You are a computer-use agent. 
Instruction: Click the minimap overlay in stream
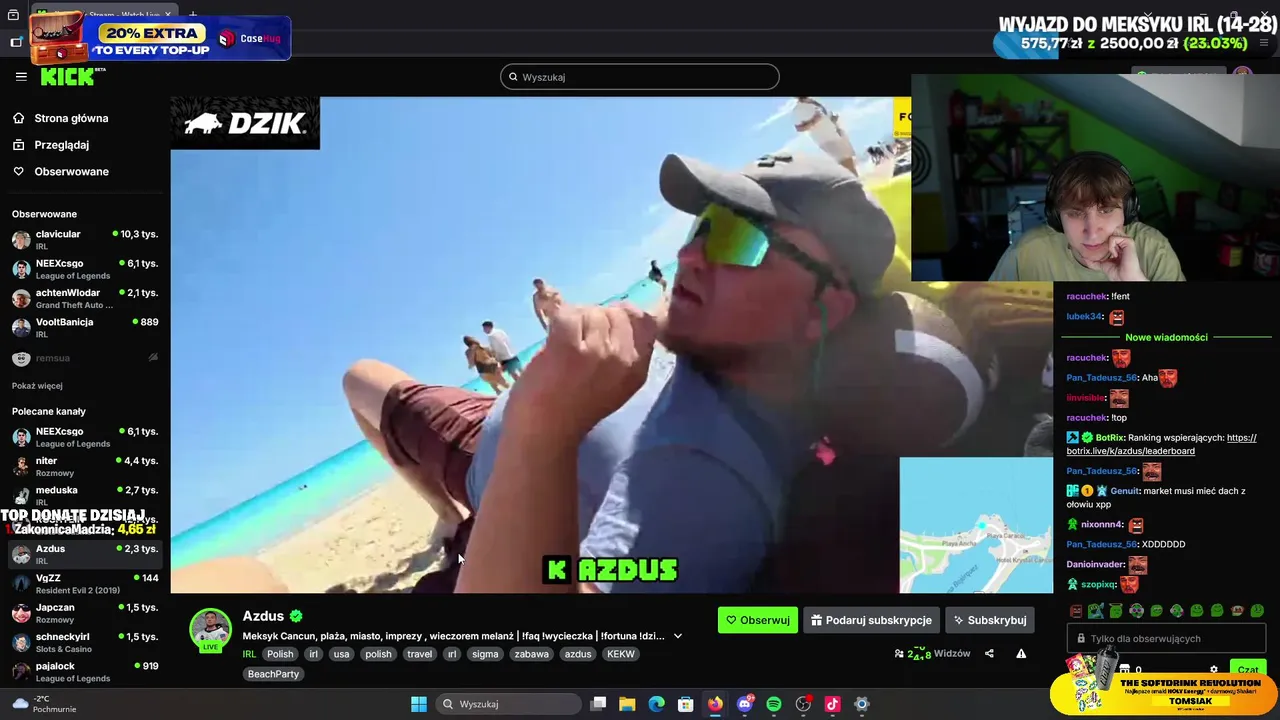[976, 525]
